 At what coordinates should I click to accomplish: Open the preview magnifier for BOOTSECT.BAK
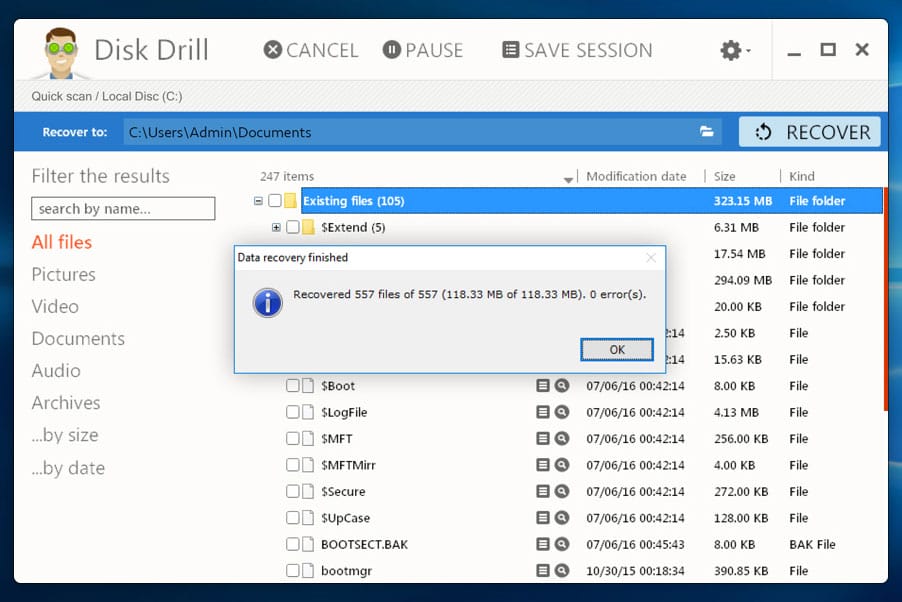click(x=562, y=544)
